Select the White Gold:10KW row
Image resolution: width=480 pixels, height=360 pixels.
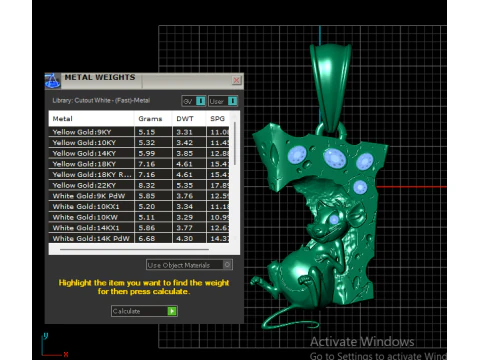(x=139, y=217)
